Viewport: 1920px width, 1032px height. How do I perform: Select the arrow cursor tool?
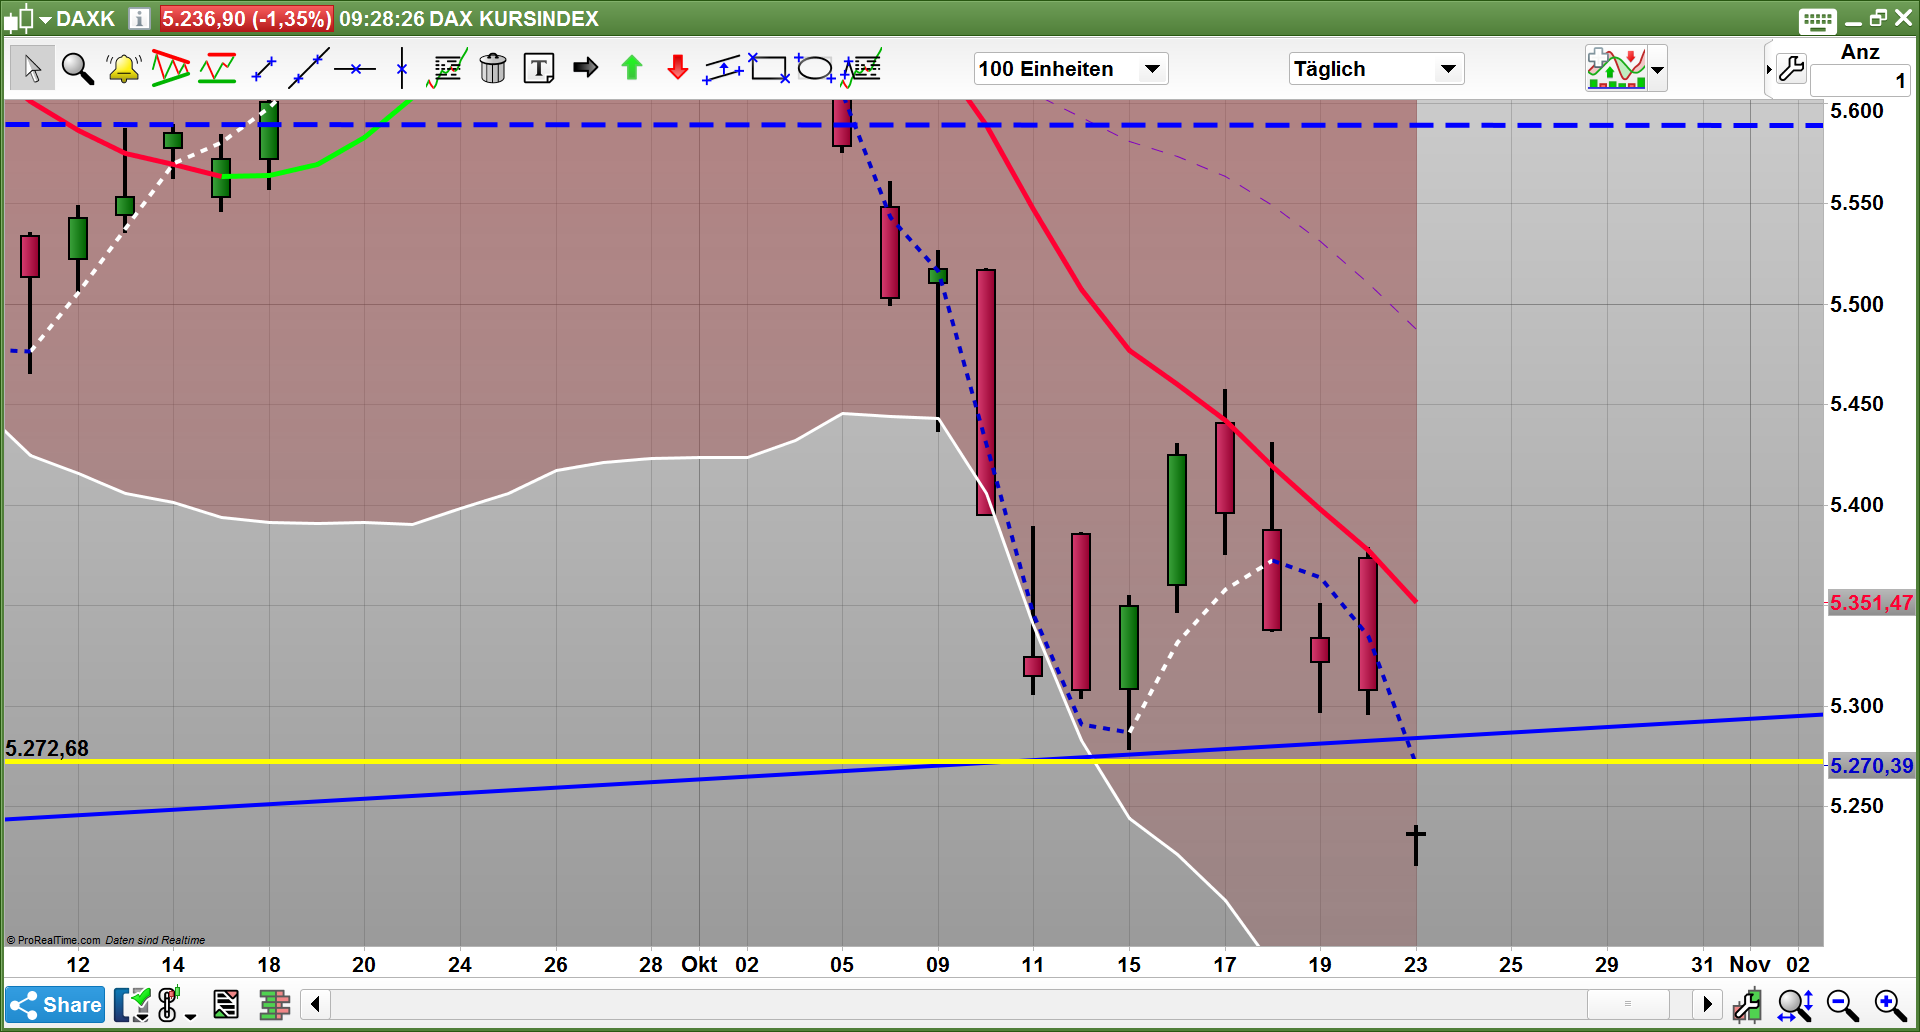32,68
